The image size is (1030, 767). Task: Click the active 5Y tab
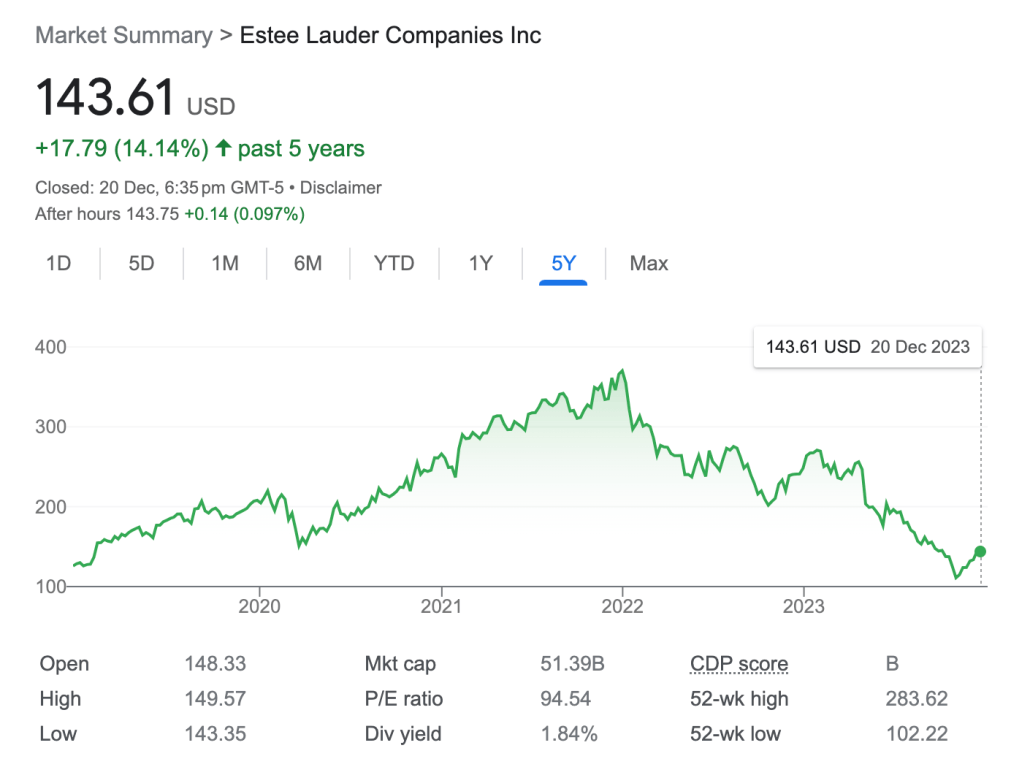(563, 263)
